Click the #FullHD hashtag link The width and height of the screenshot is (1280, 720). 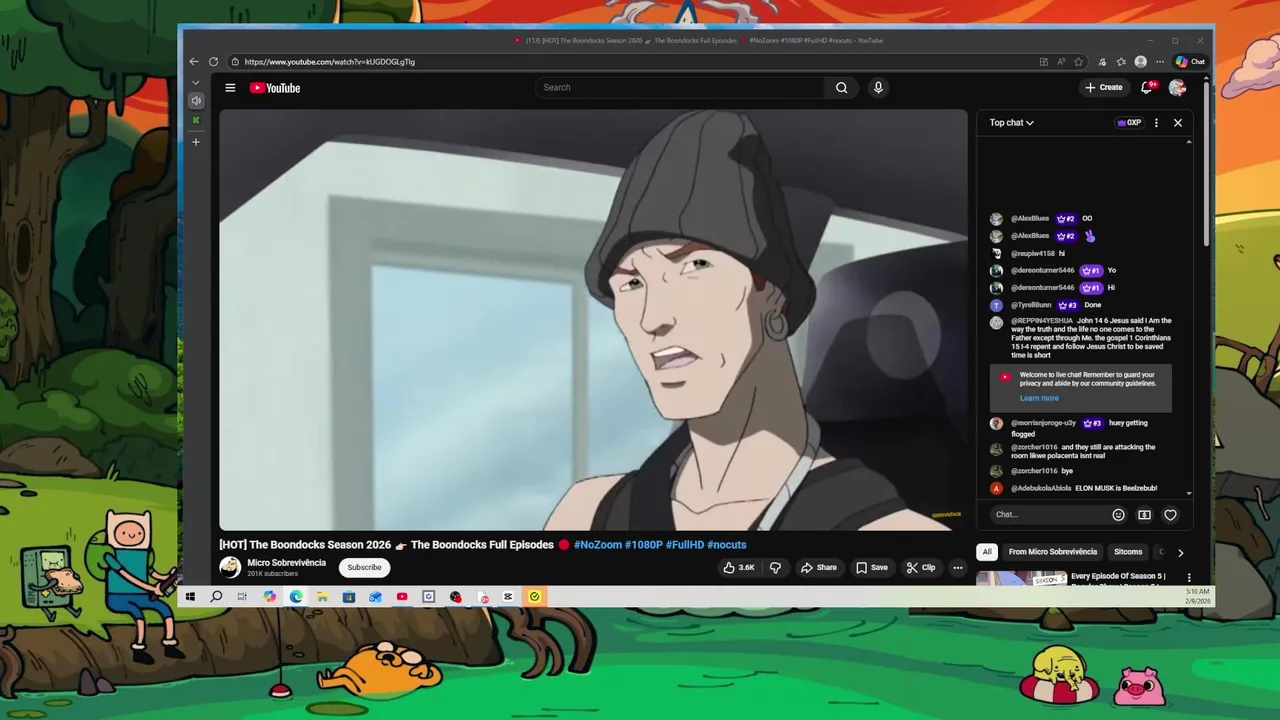pyautogui.click(x=685, y=545)
